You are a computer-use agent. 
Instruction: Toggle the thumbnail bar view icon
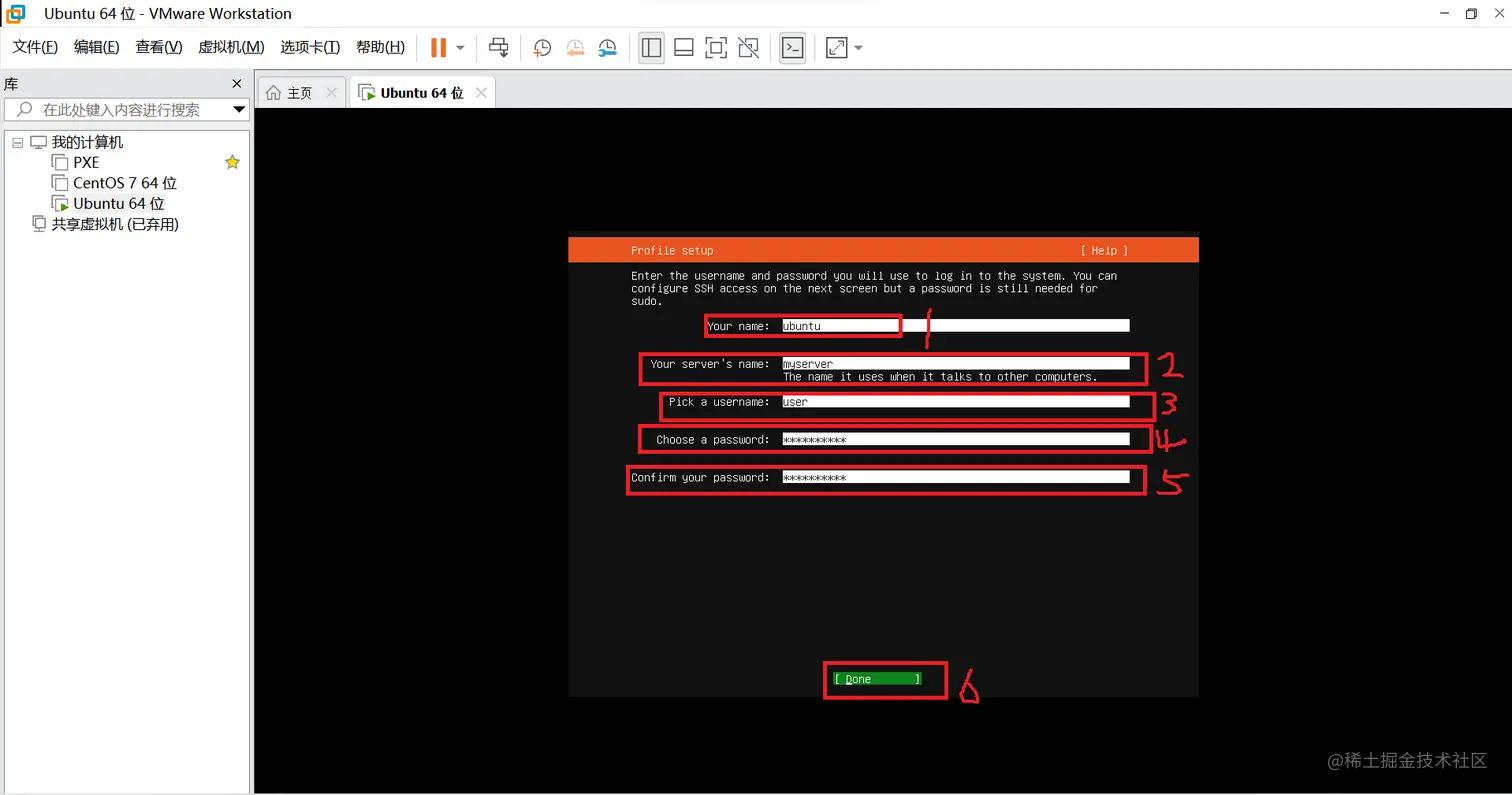684,47
